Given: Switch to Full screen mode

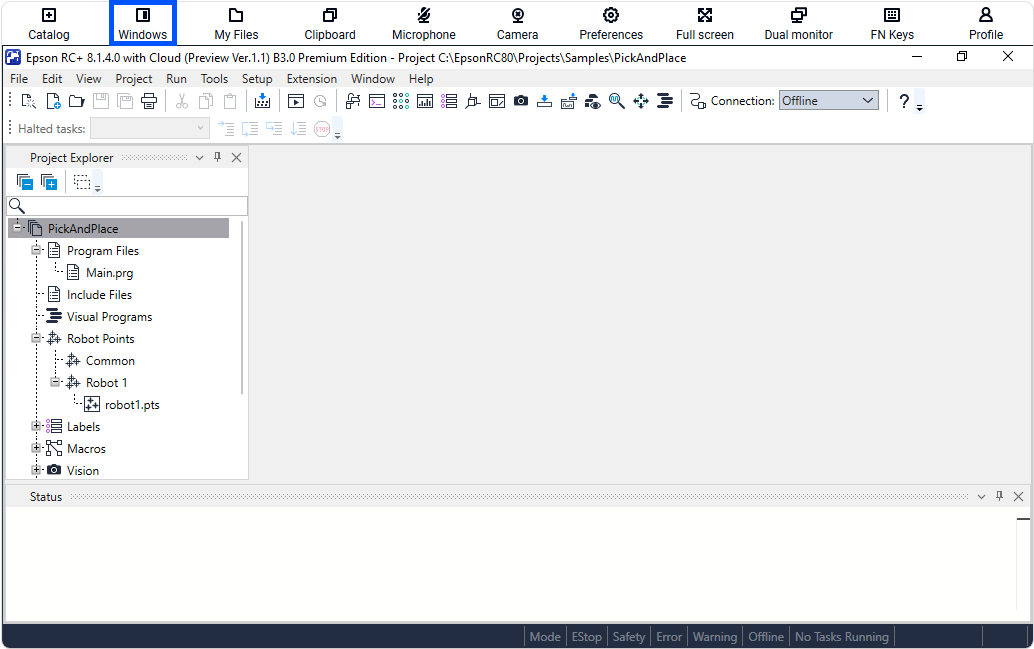Looking at the screenshot, I should click(x=705, y=24).
